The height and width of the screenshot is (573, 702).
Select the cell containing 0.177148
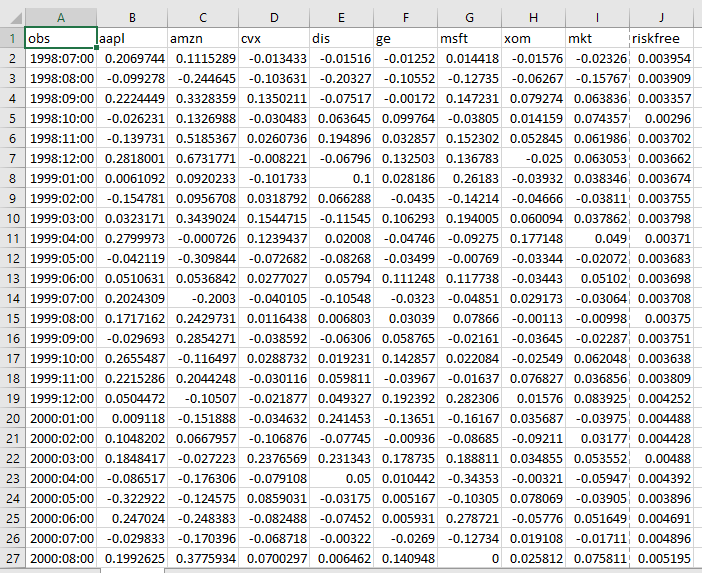point(533,239)
